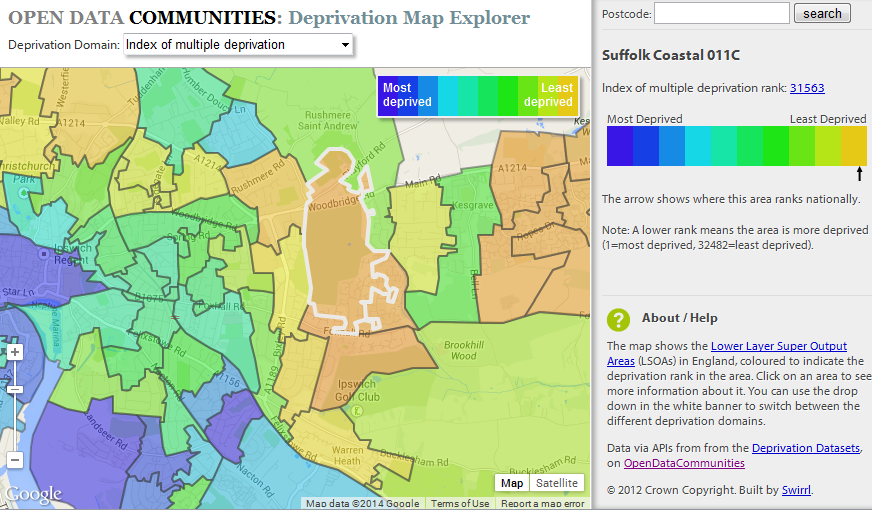
Task: Zoom in using the map plus button
Action: 15,352
